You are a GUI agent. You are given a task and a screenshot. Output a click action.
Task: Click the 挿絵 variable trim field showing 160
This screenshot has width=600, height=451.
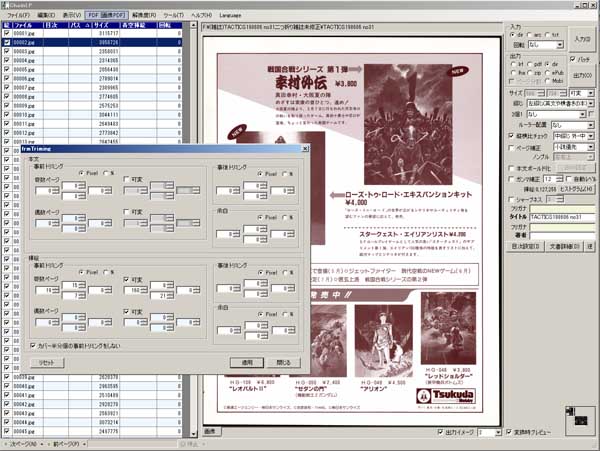[135, 290]
